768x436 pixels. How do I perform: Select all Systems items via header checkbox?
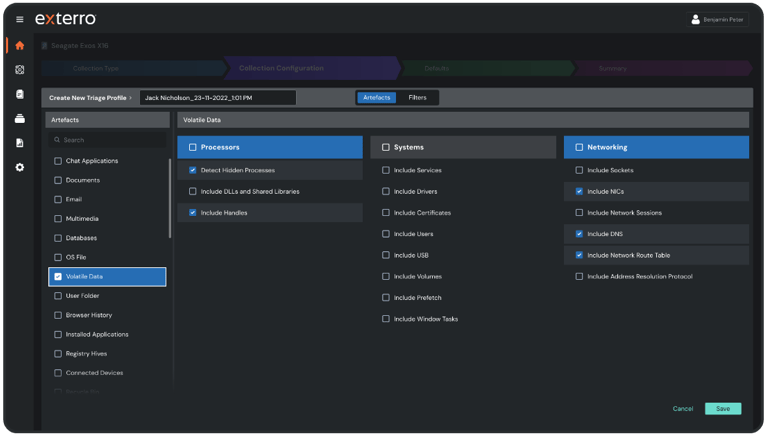click(x=386, y=147)
